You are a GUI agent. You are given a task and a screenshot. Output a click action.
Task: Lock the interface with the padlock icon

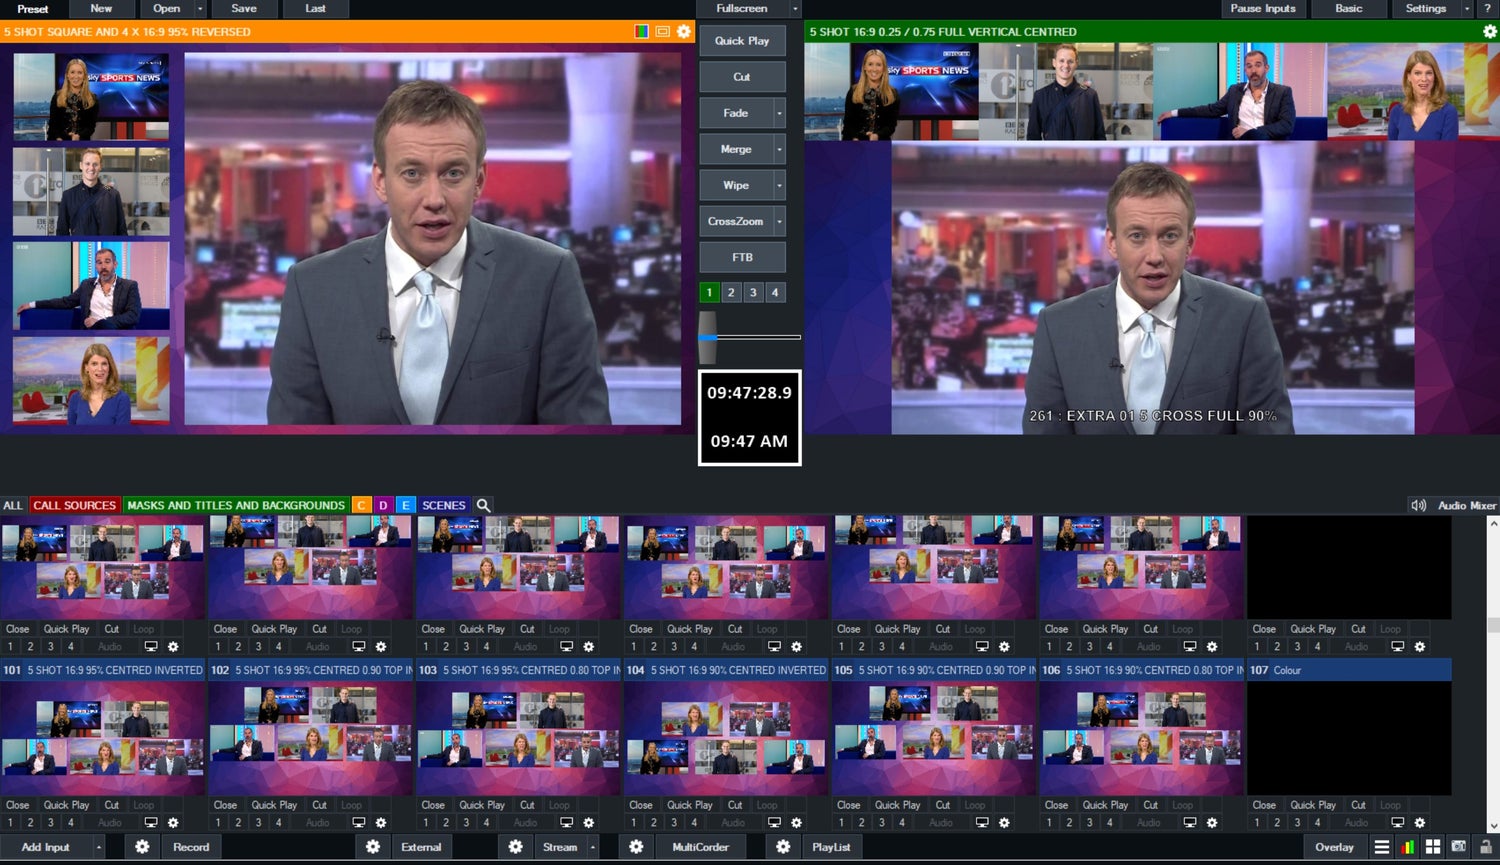tap(1487, 848)
